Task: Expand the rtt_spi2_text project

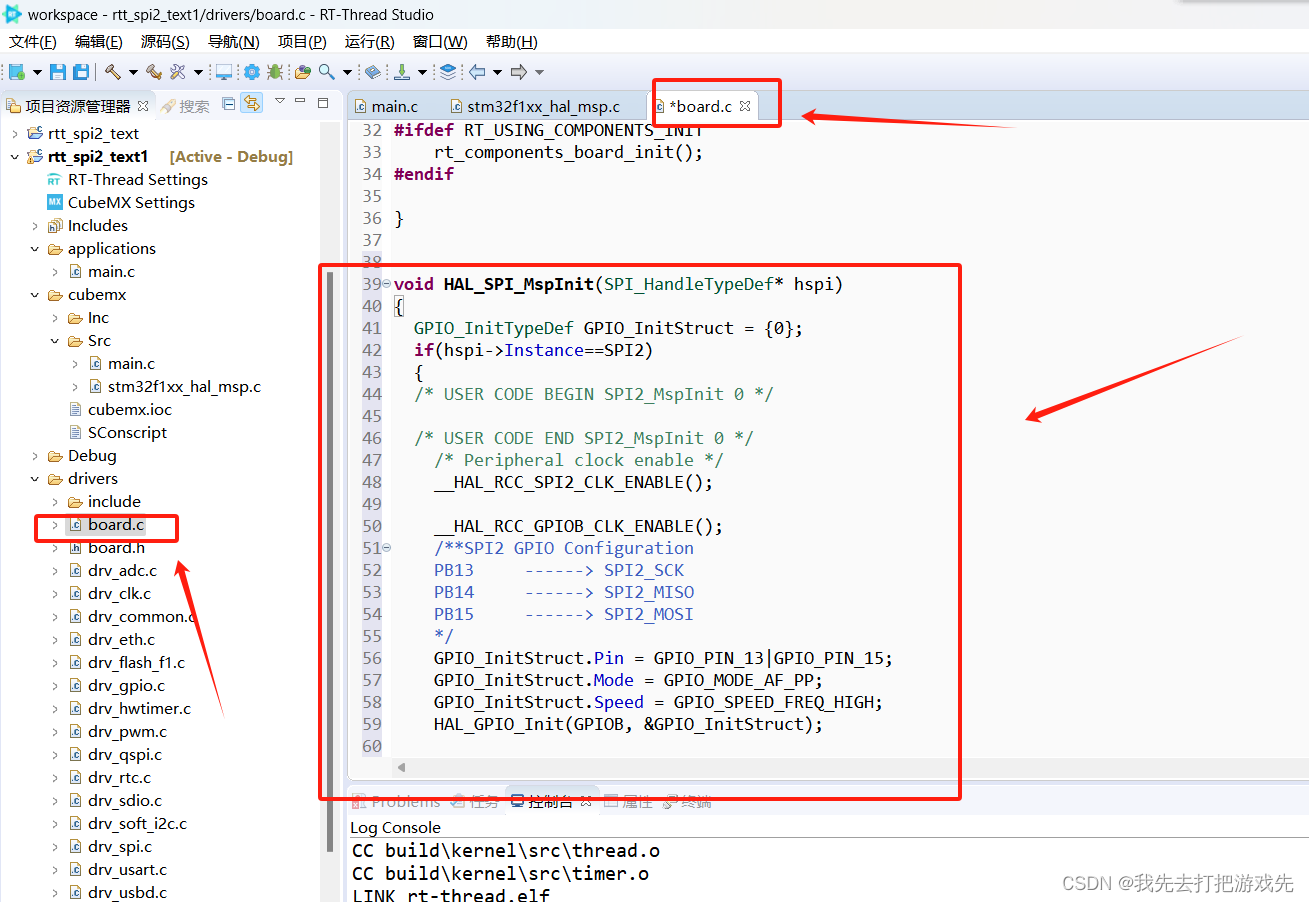Action: click(x=15, y=134)
